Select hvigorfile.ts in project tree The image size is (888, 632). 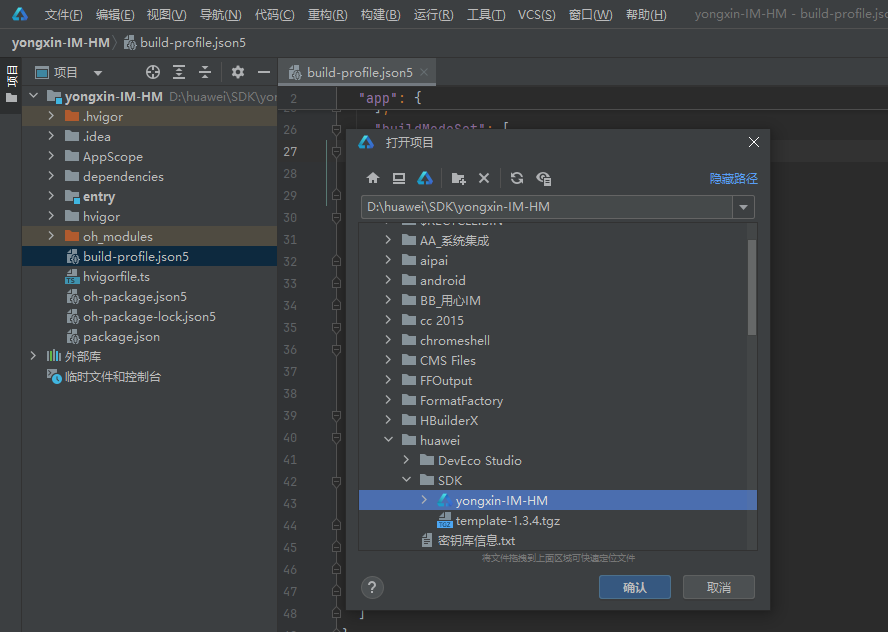[116, 276]
